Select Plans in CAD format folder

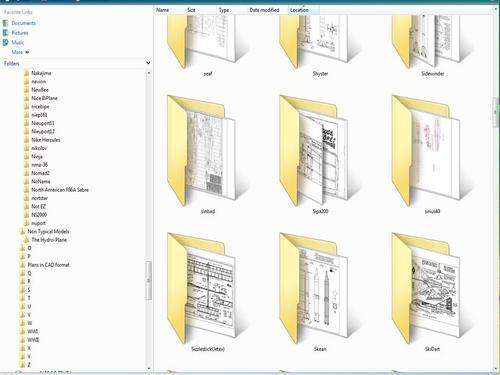[x=49, y=265]
